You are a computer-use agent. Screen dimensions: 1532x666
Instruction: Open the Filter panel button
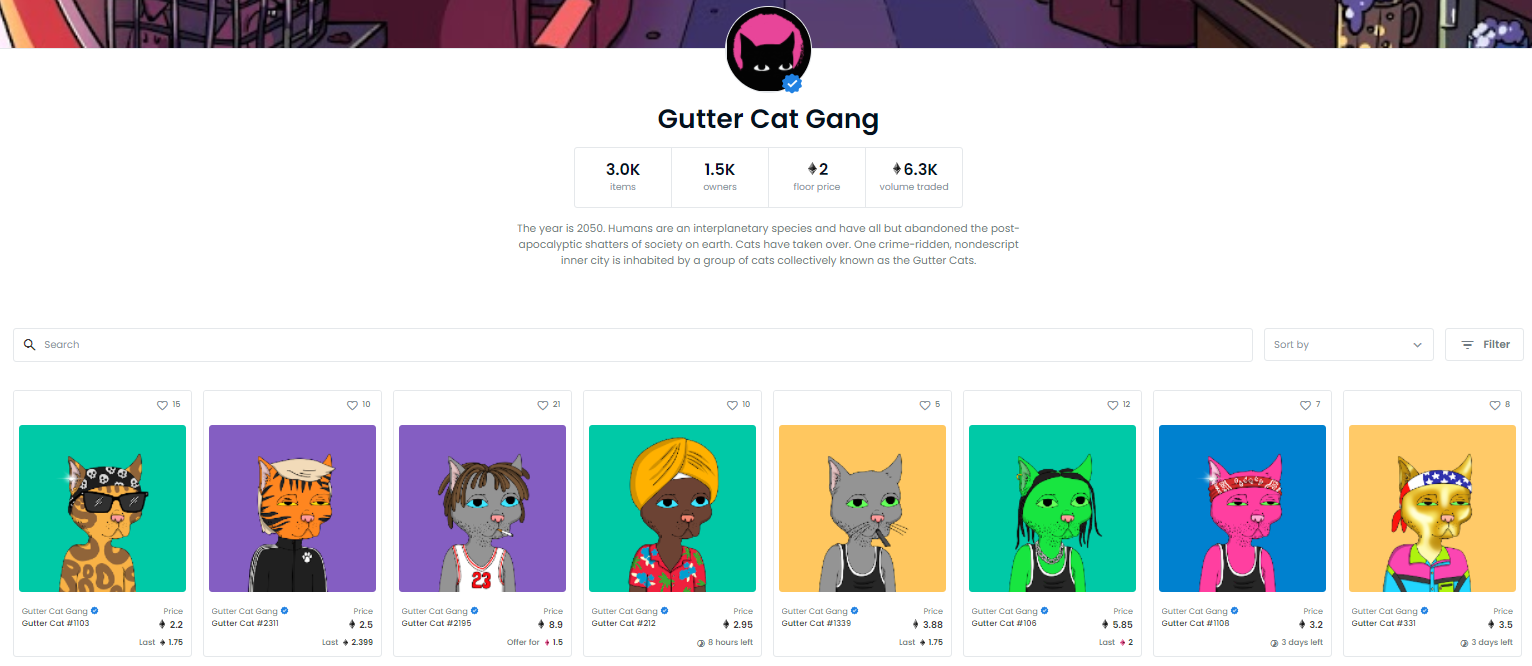(1484, 345)
